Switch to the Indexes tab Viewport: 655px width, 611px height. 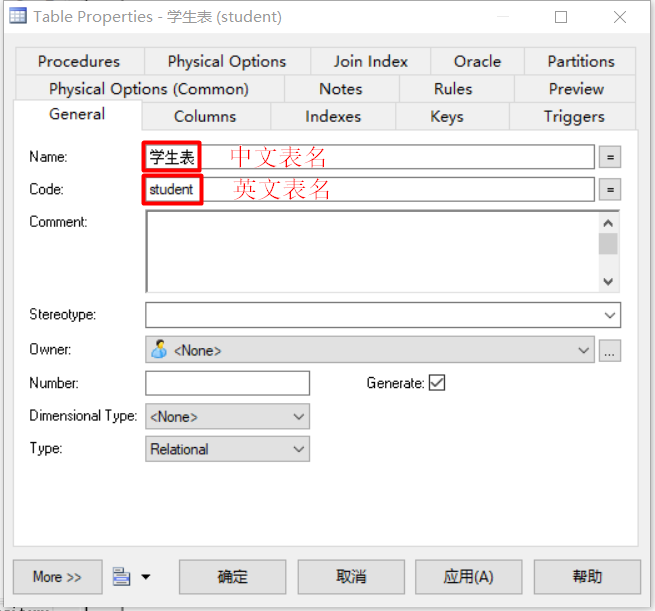point(333,117)
